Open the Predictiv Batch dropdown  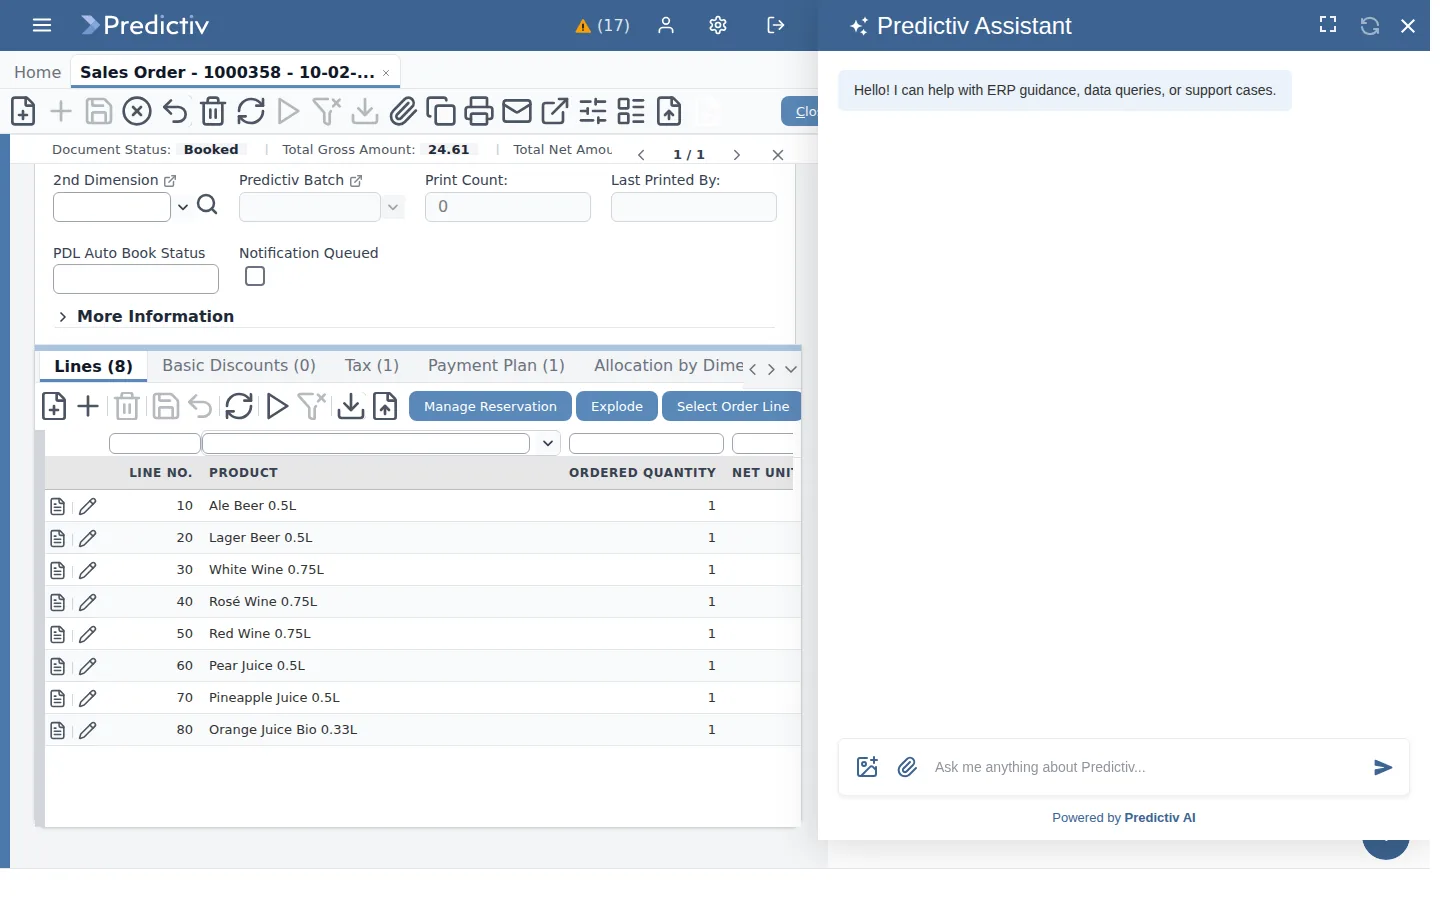coord(393,207)
